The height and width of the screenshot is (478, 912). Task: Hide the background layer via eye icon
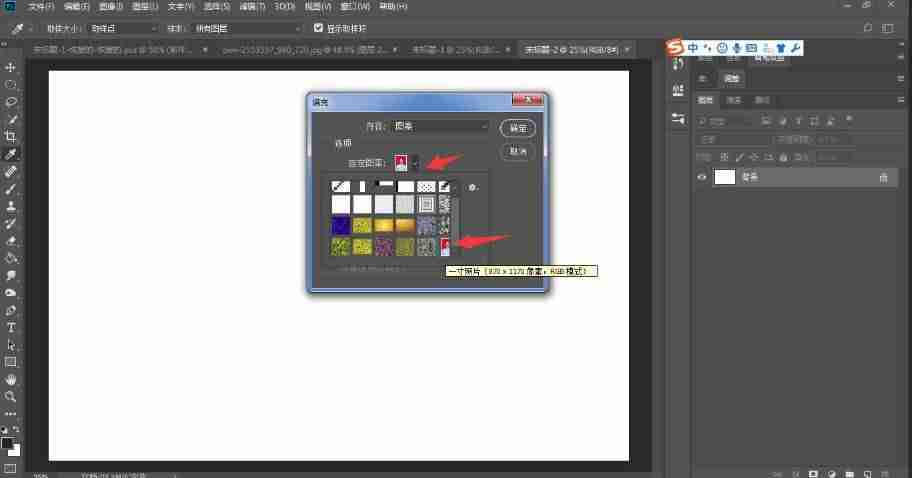click(x=701, y=177)
